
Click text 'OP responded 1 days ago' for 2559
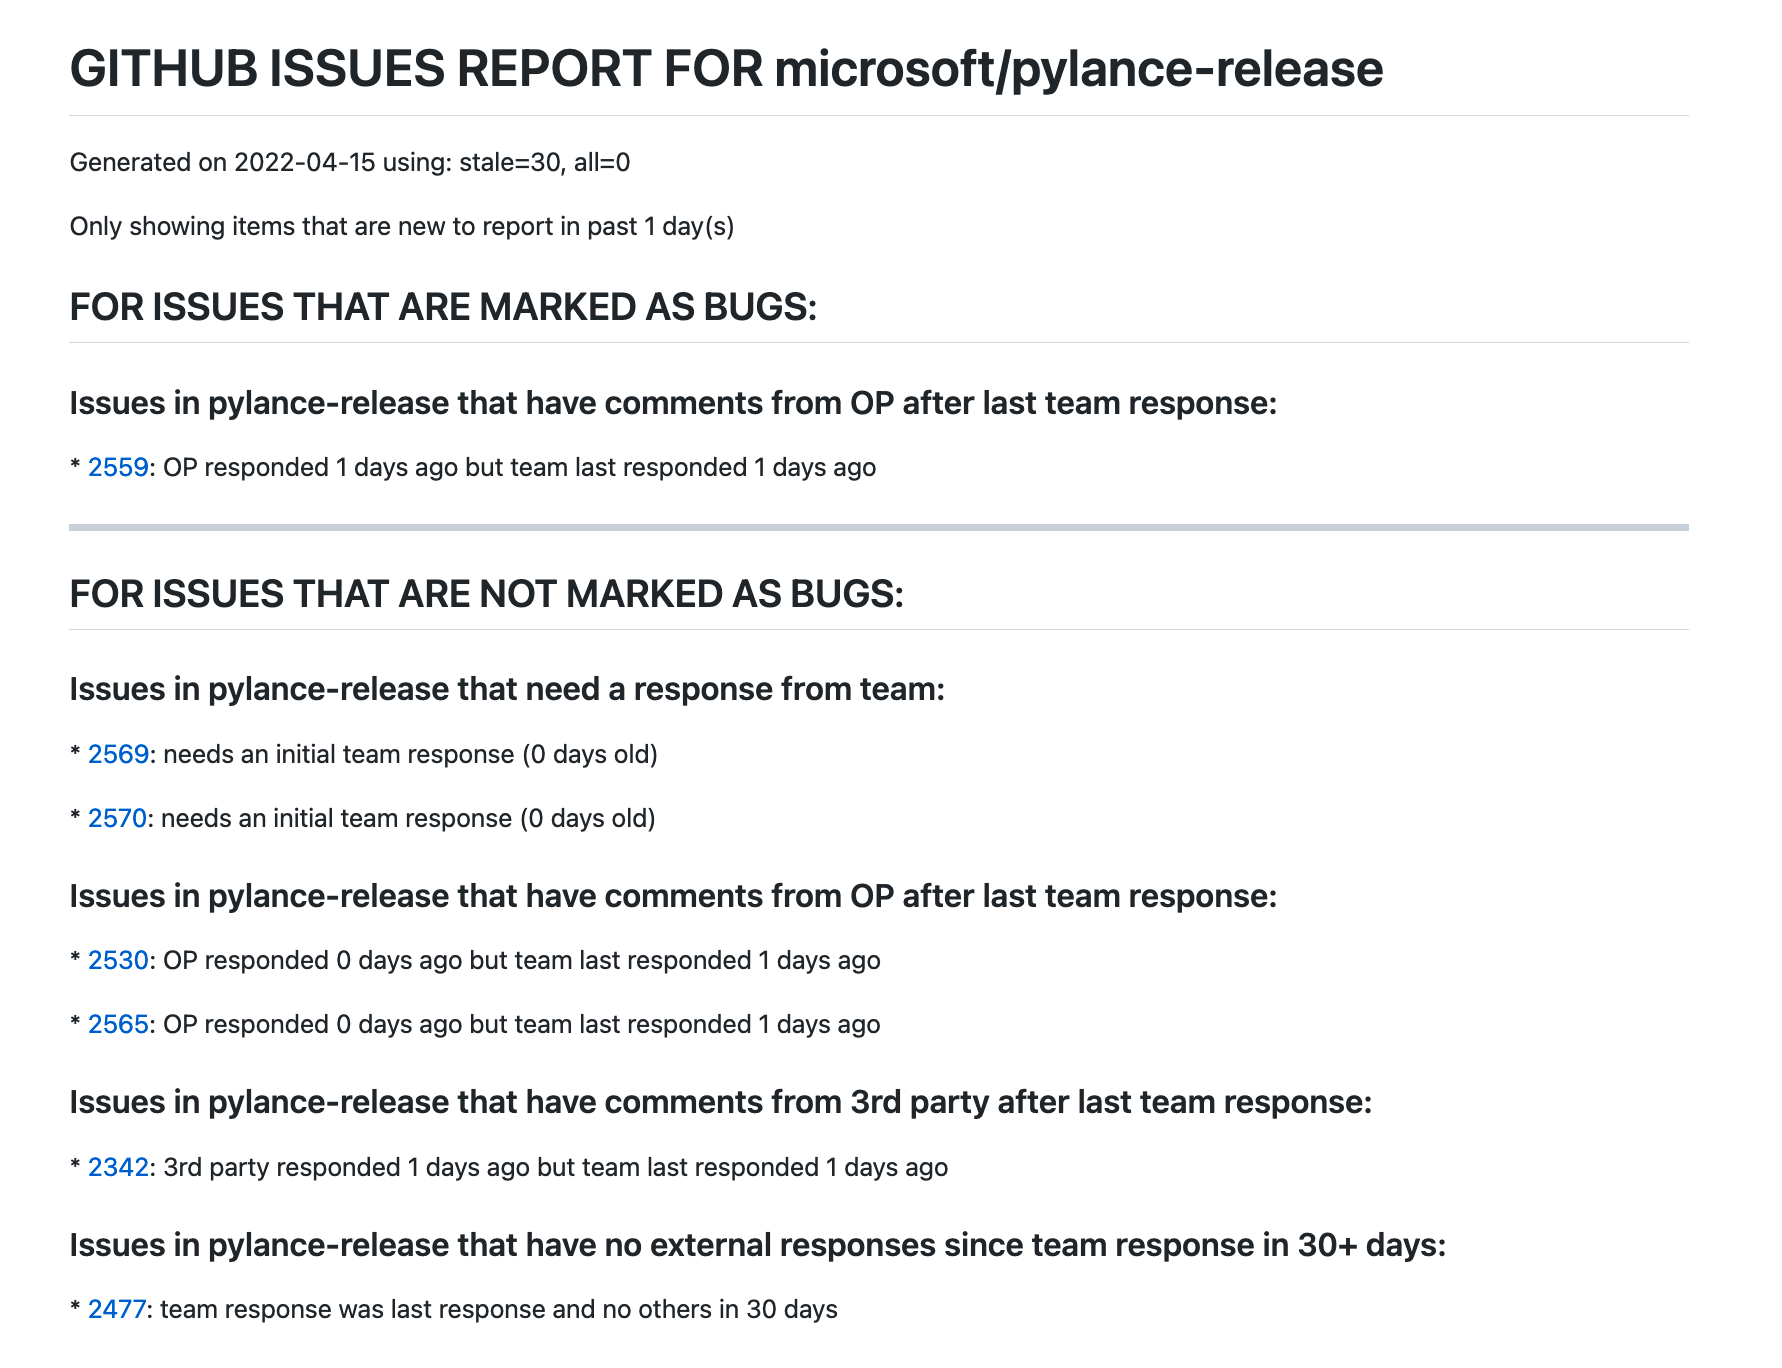(310, 467)
